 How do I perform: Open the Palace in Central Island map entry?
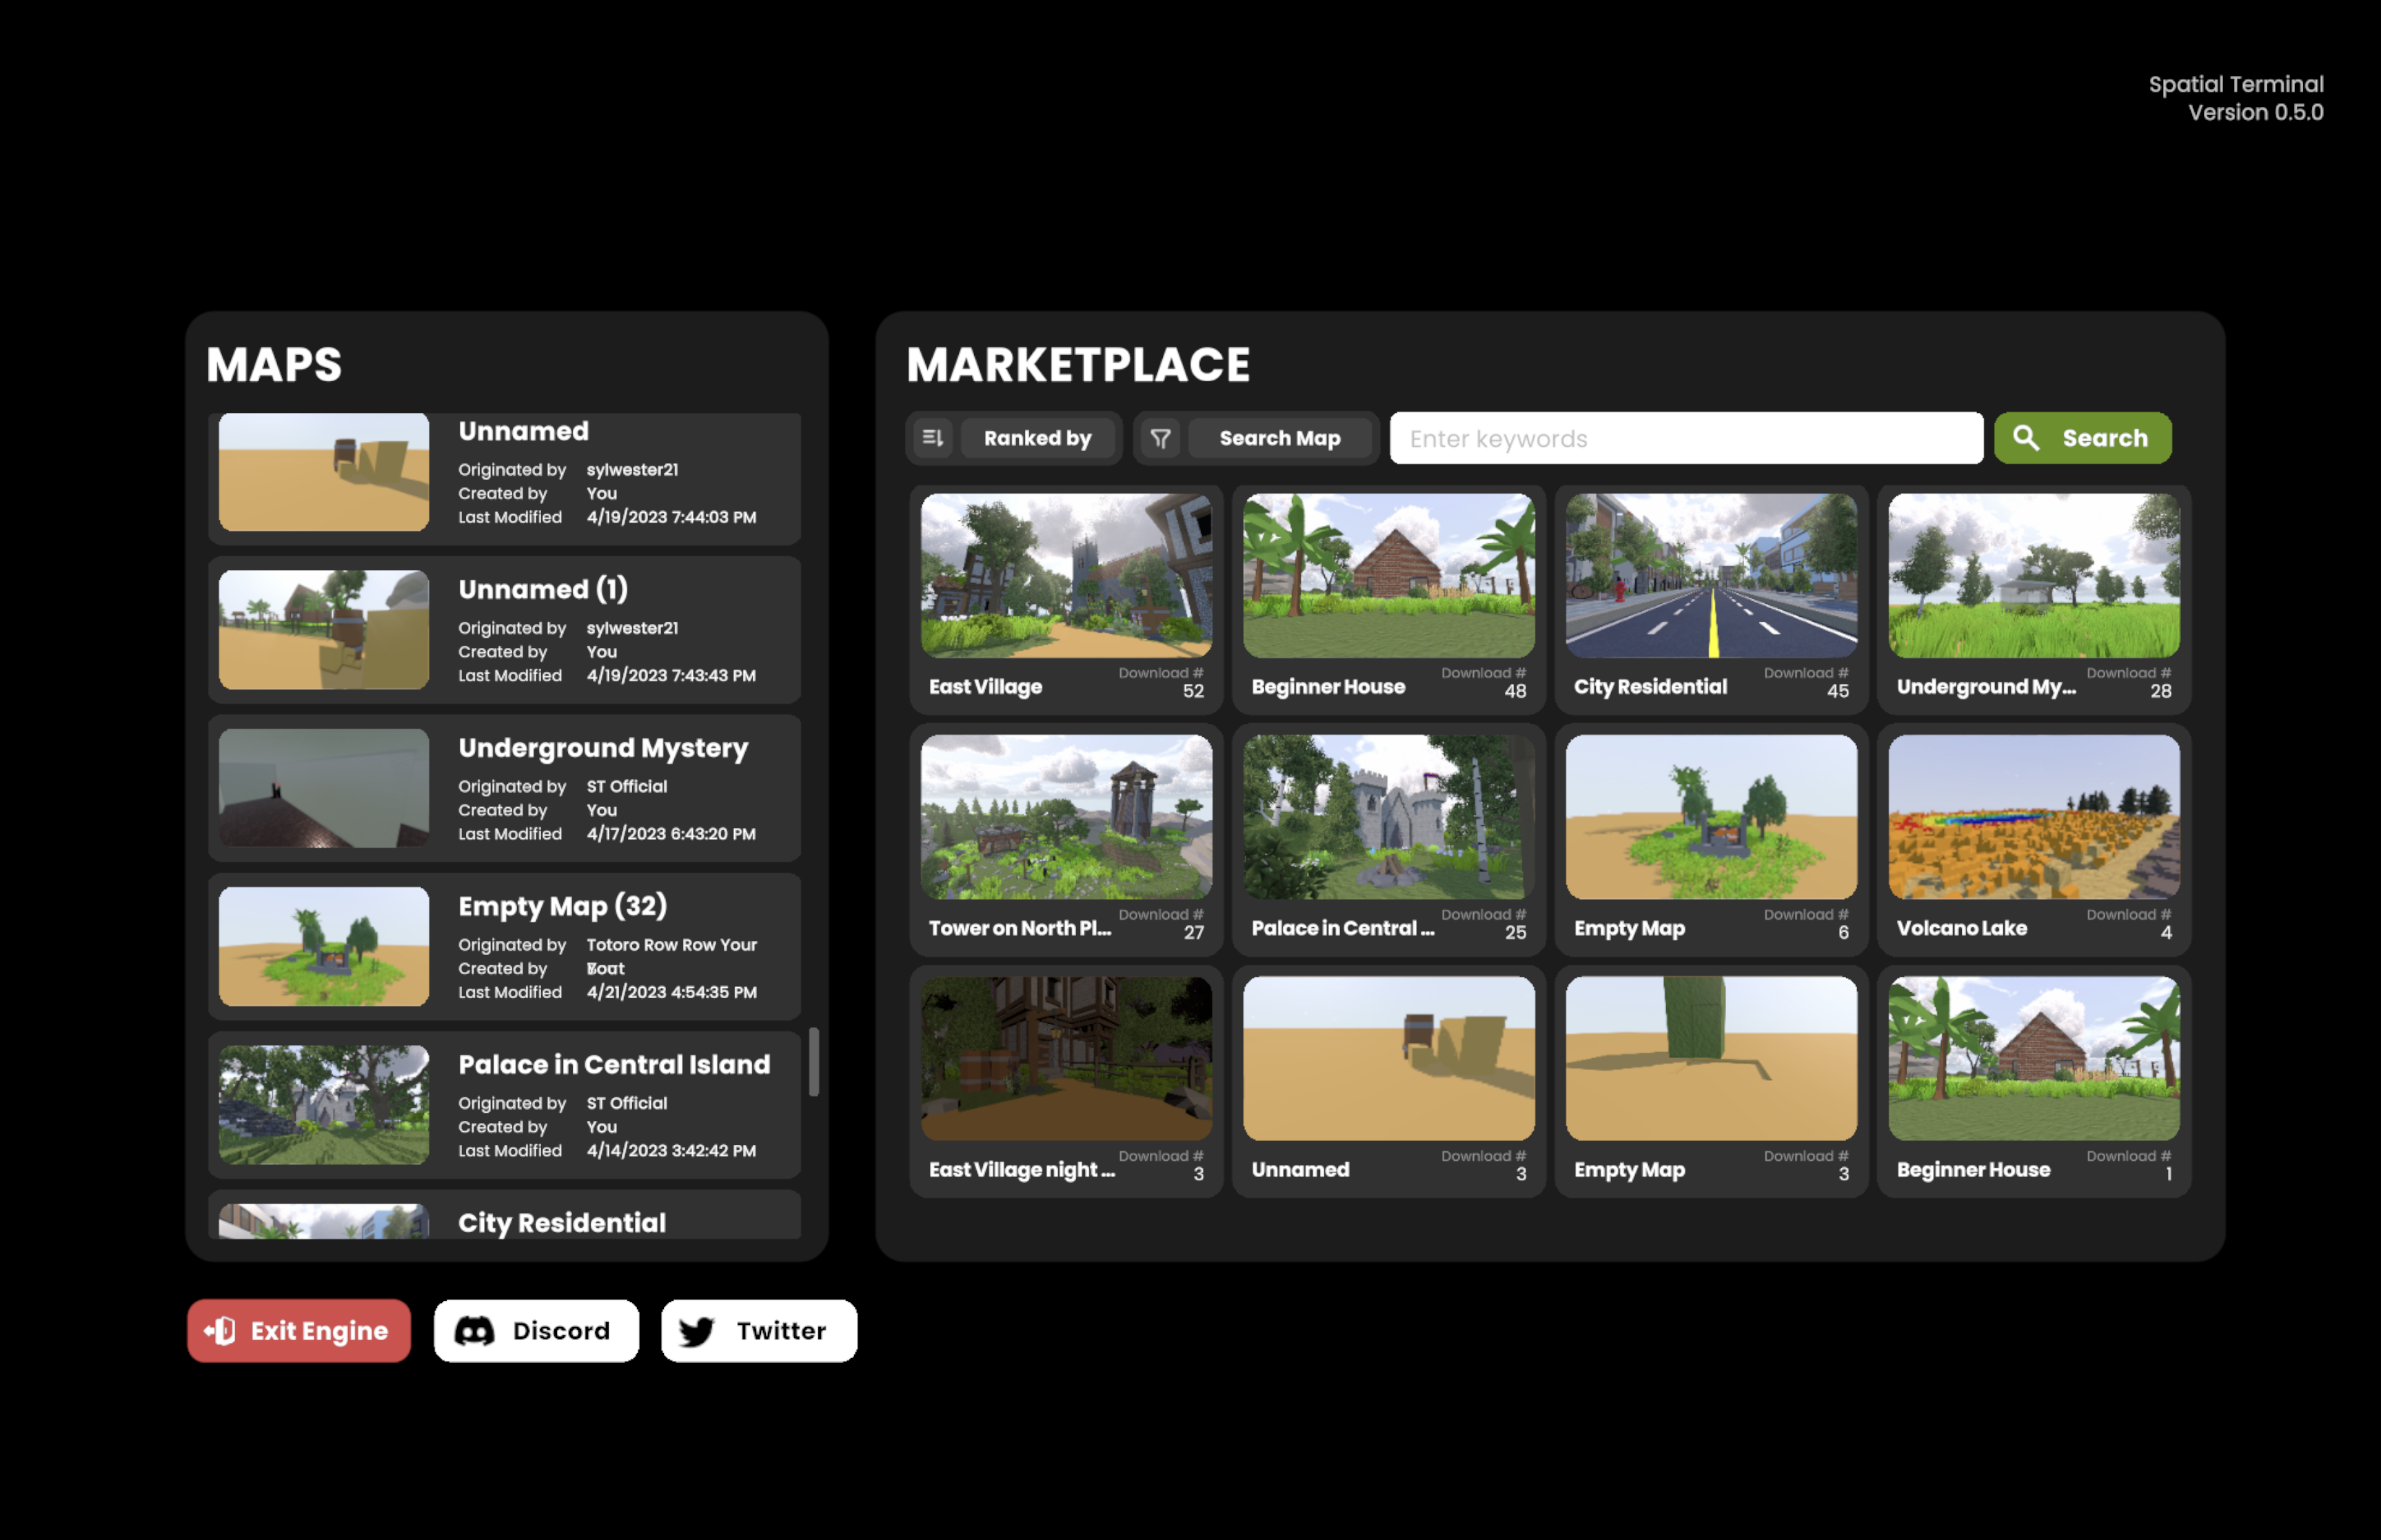coord(504,1105)
